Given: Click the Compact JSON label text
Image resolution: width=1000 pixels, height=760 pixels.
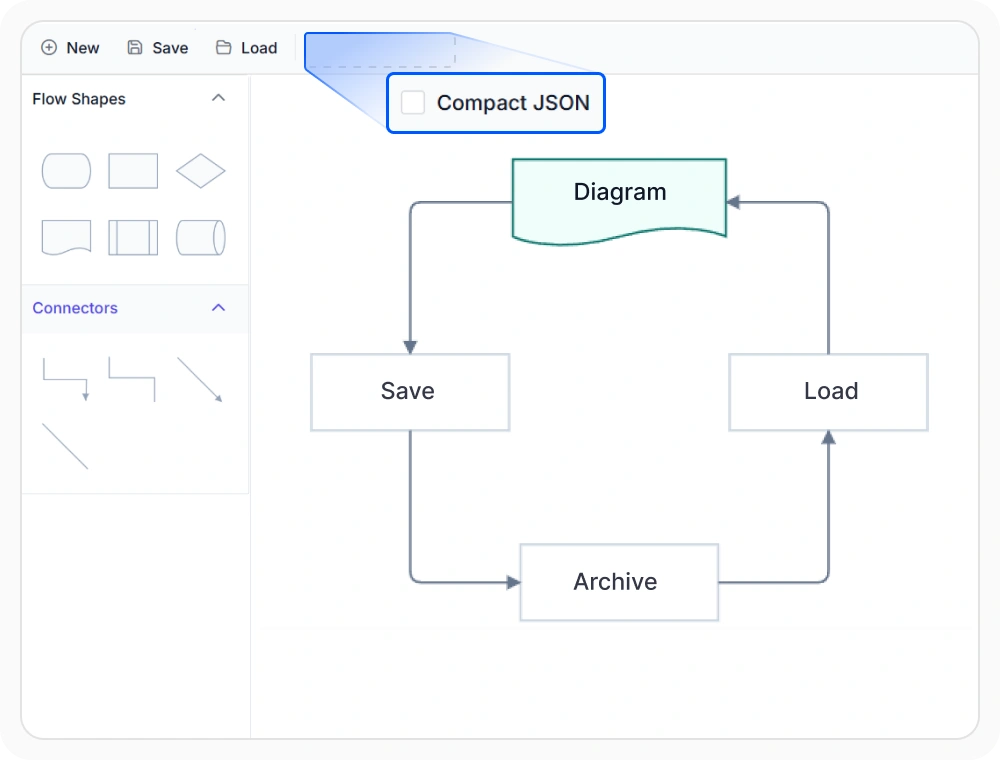Looking at the screenshot, I should coord(513,103).
